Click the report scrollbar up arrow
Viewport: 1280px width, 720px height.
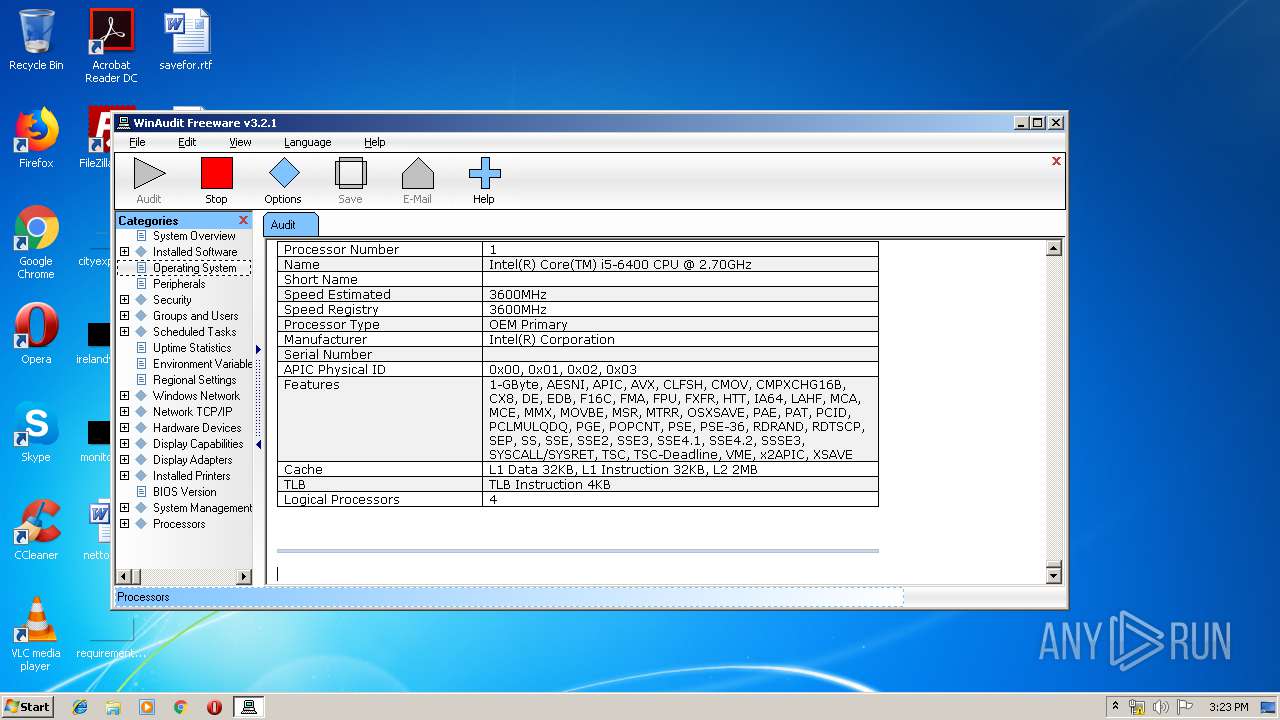click(1053, 248)
